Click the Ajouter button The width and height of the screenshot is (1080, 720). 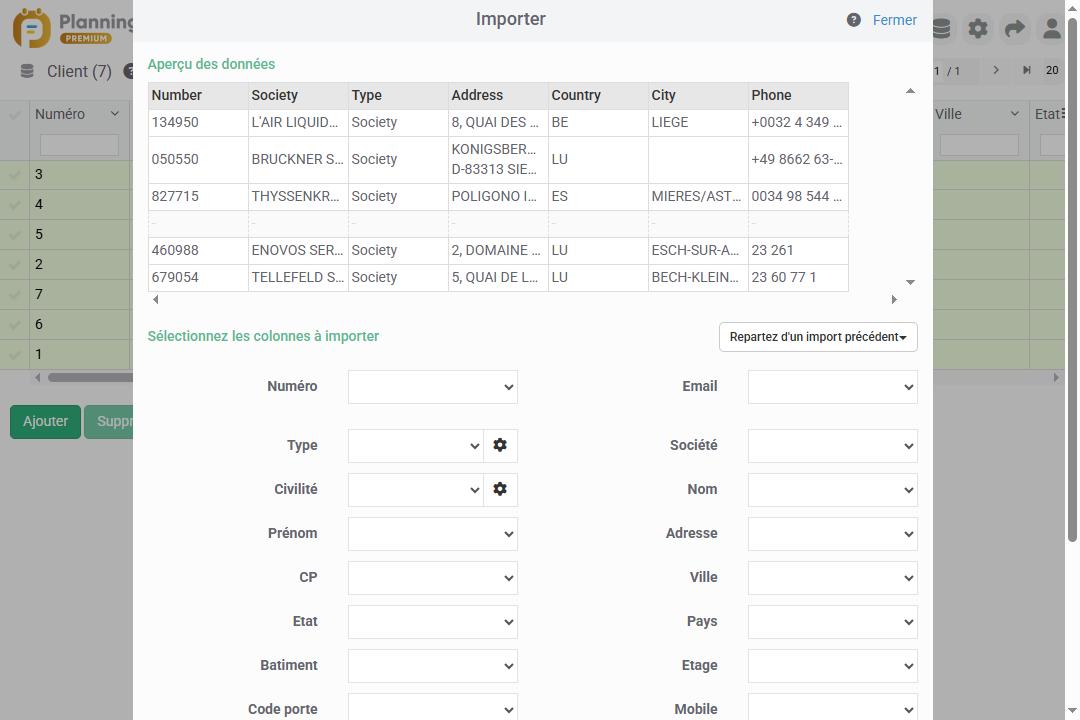coord(45,422)
